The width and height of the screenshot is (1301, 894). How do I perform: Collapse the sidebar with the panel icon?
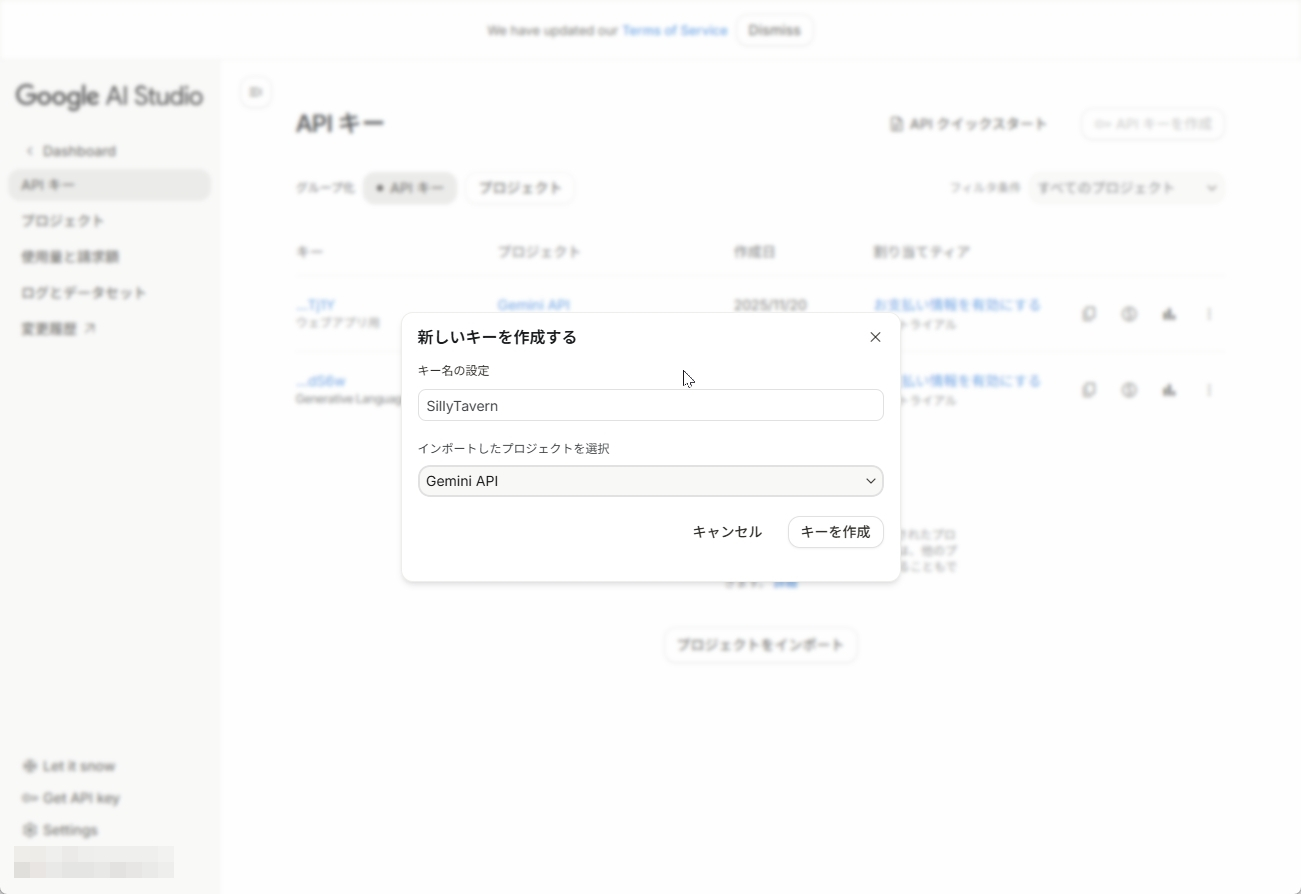click(x=256, y=92)
